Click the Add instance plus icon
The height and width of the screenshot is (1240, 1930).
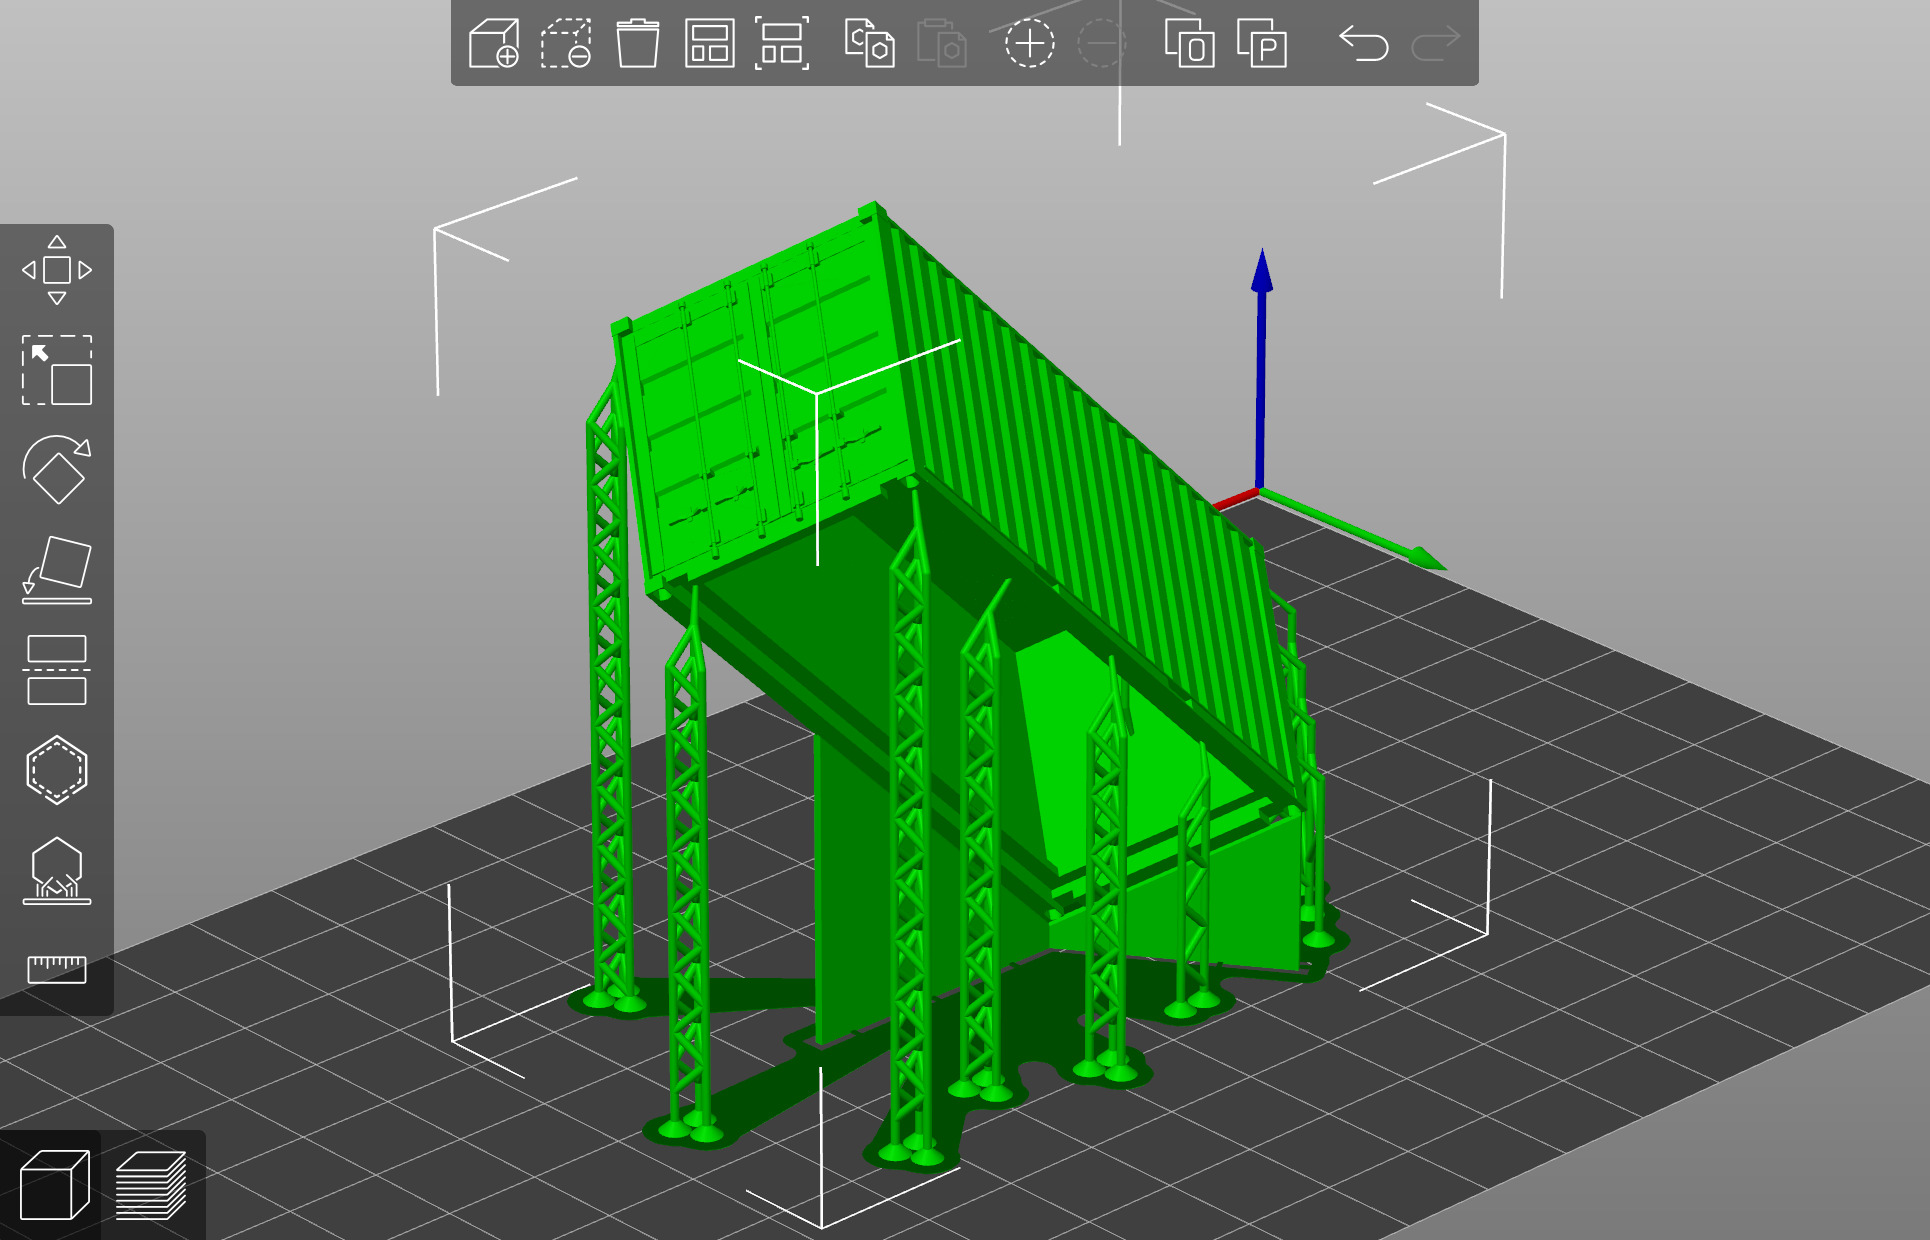click(1029, 44)
